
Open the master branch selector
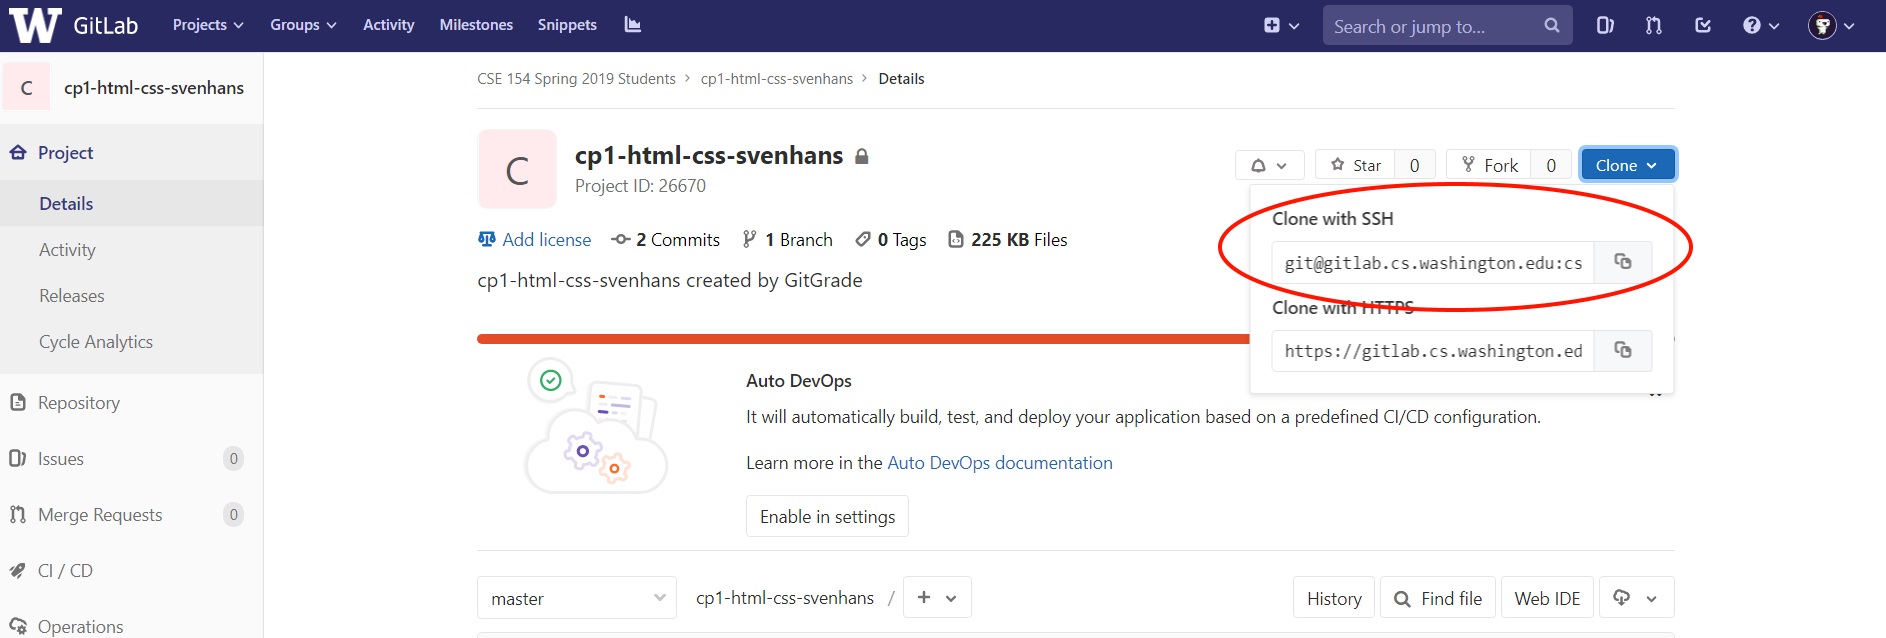pos(577,598)
